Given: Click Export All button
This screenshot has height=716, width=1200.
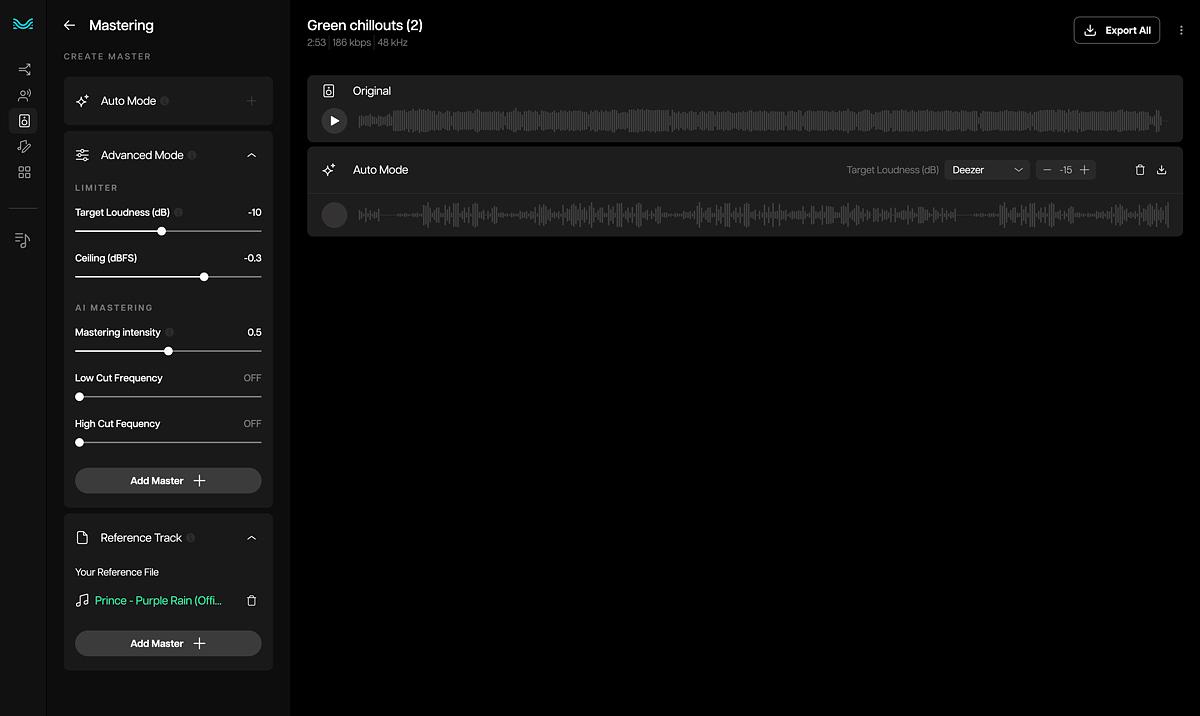Looking at the screenshot, I should pyautogui.click(x=1116, y=31).
